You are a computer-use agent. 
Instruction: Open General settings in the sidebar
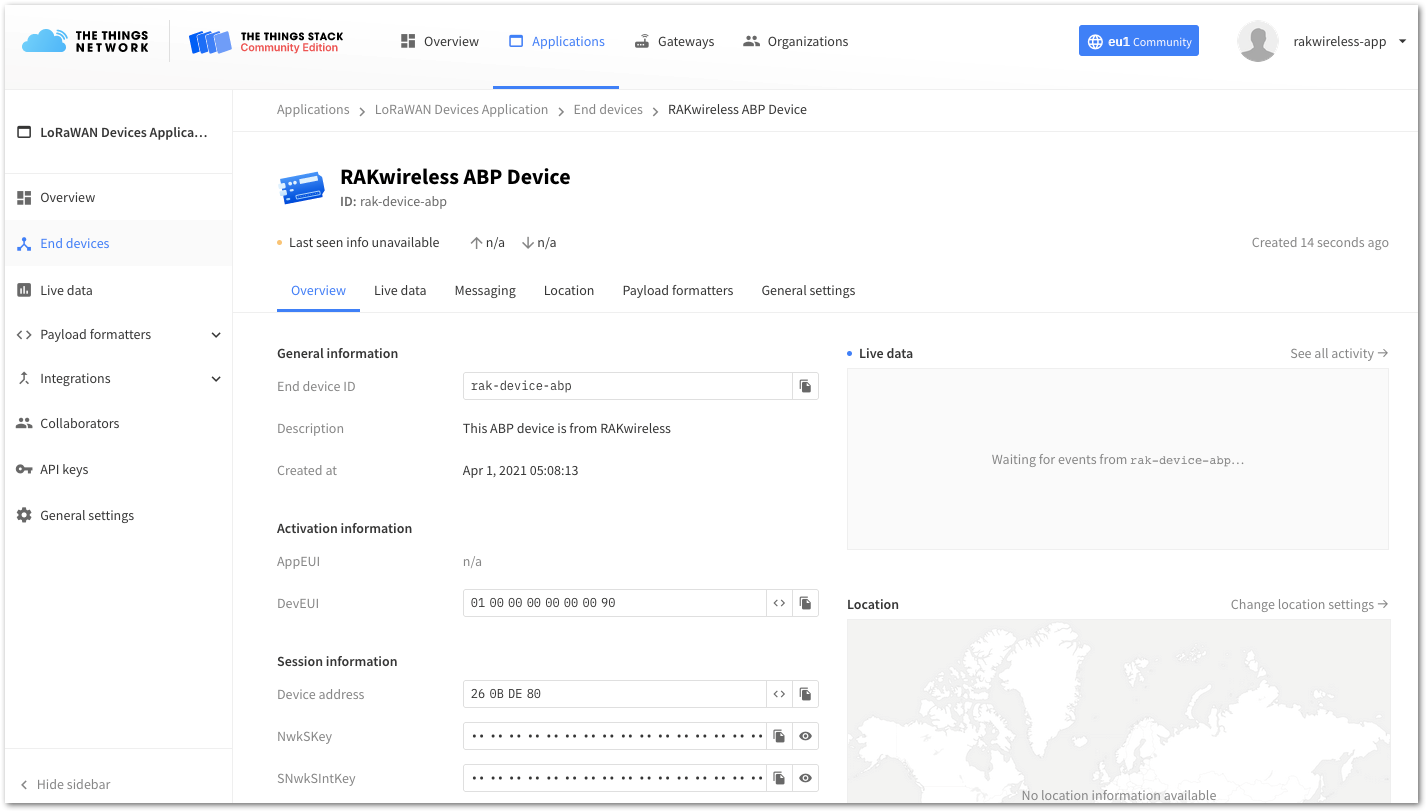118,515
